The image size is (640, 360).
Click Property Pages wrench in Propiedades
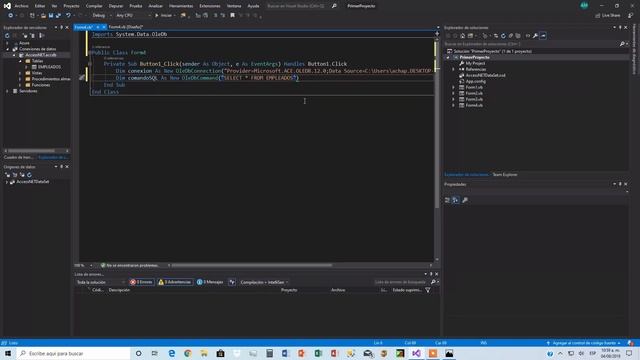coord(465,200)
